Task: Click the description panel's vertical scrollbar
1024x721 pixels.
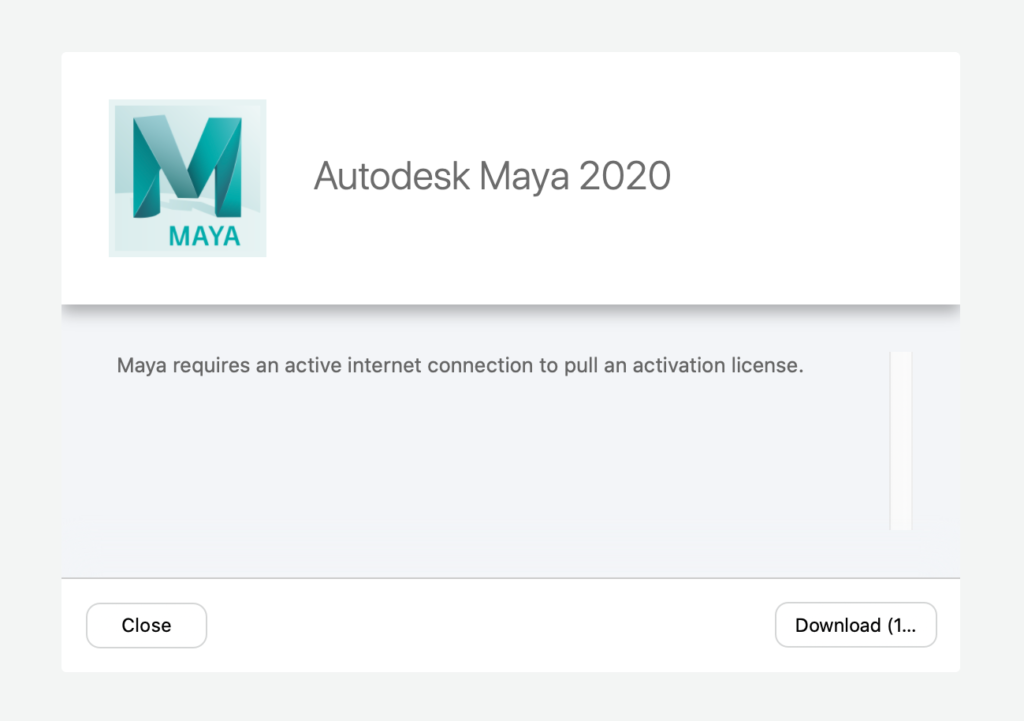Action: (x=901, y=441)
